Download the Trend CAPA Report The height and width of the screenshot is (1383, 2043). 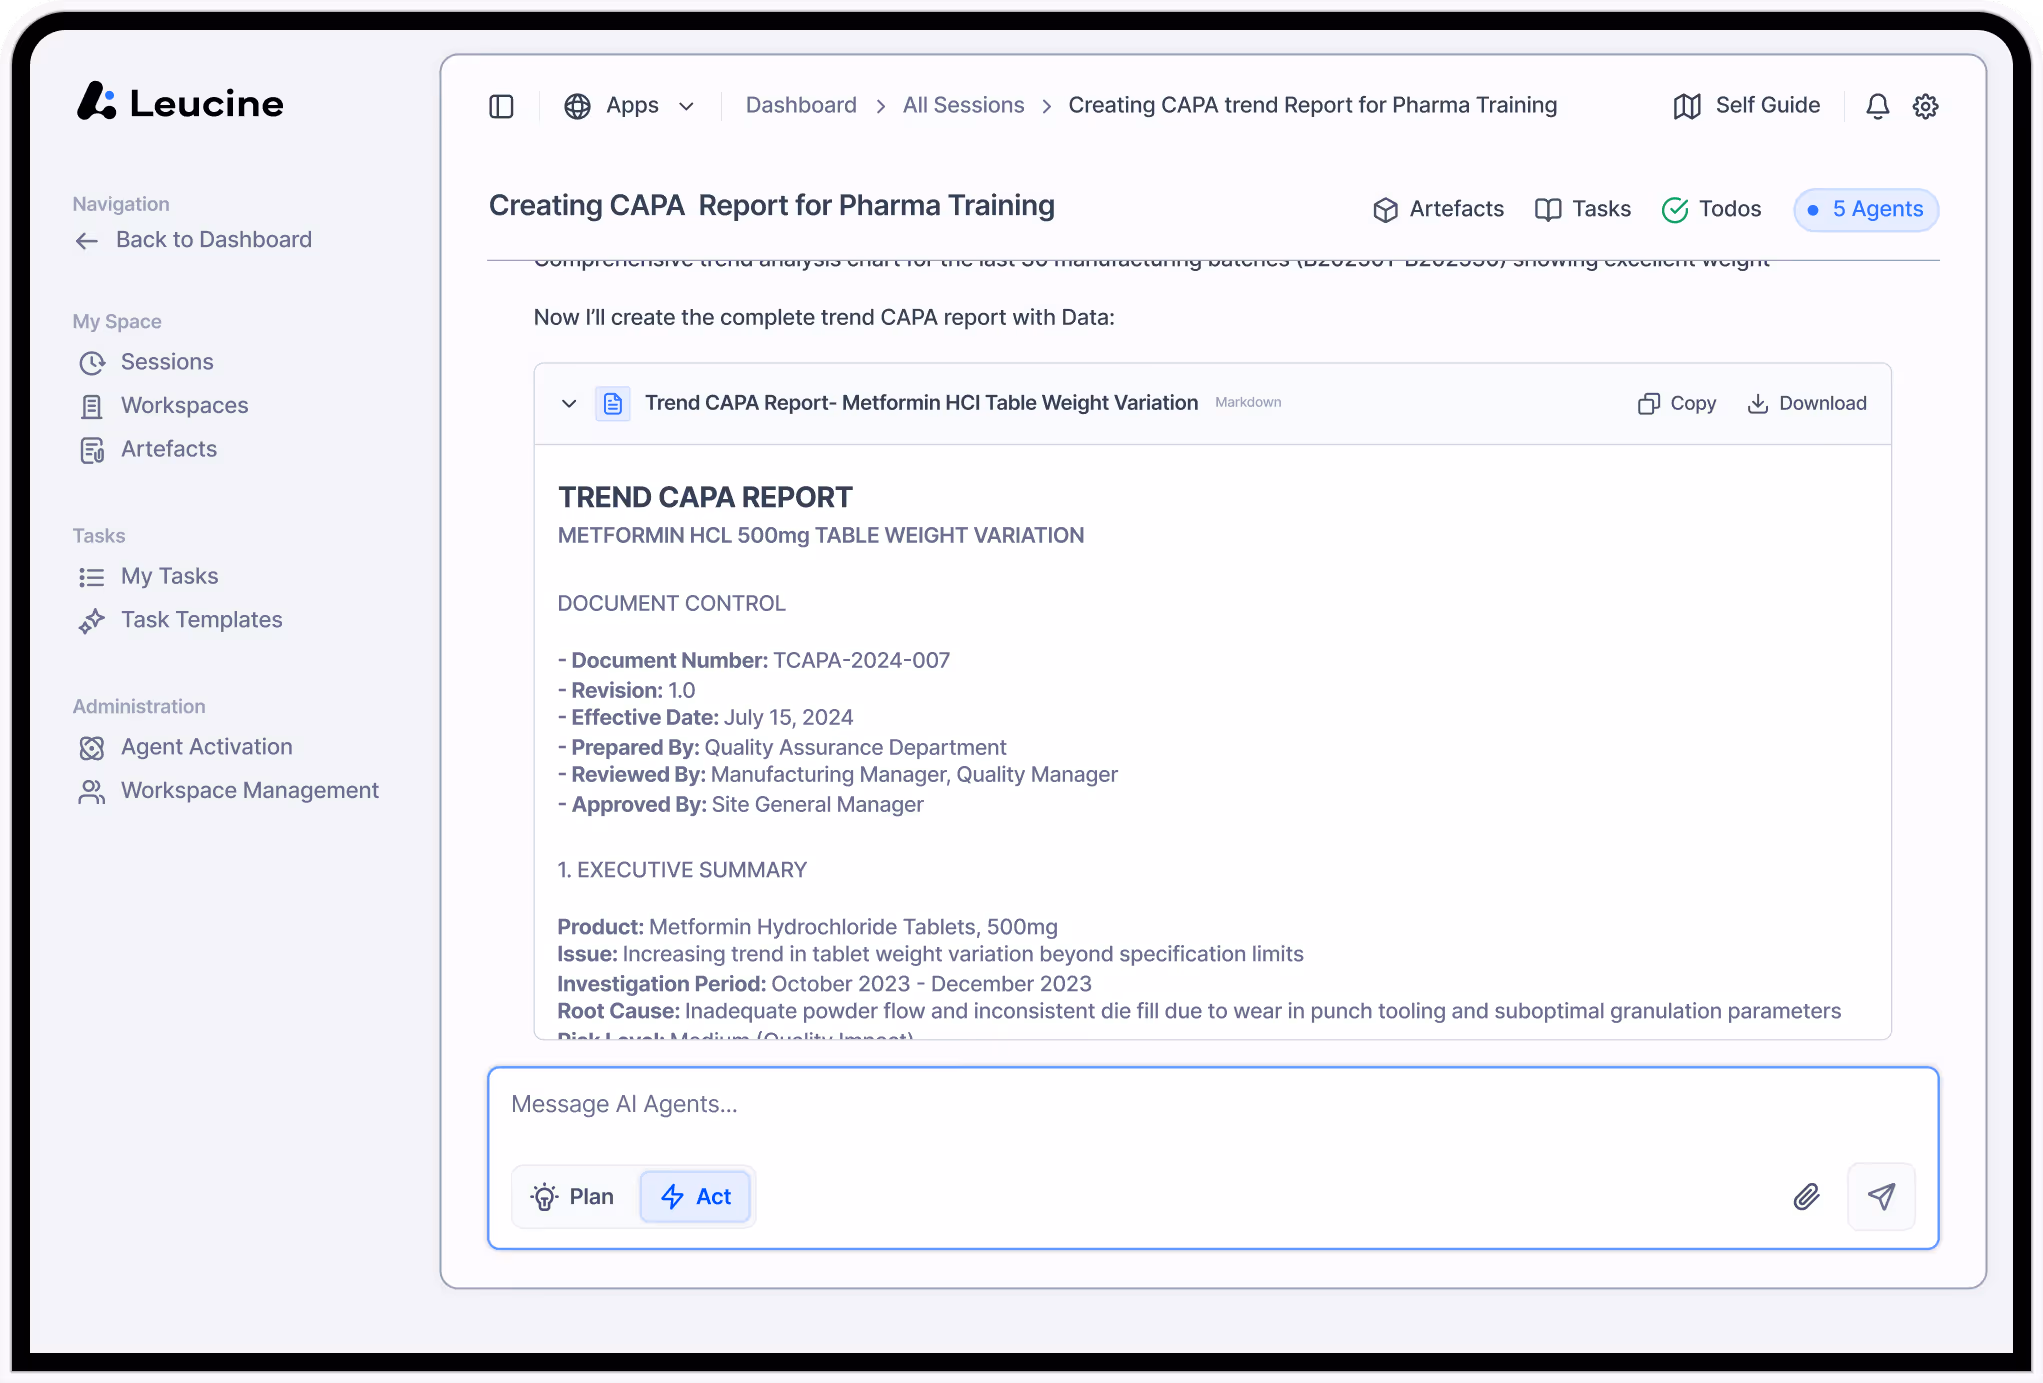[x=1807, y=403]
